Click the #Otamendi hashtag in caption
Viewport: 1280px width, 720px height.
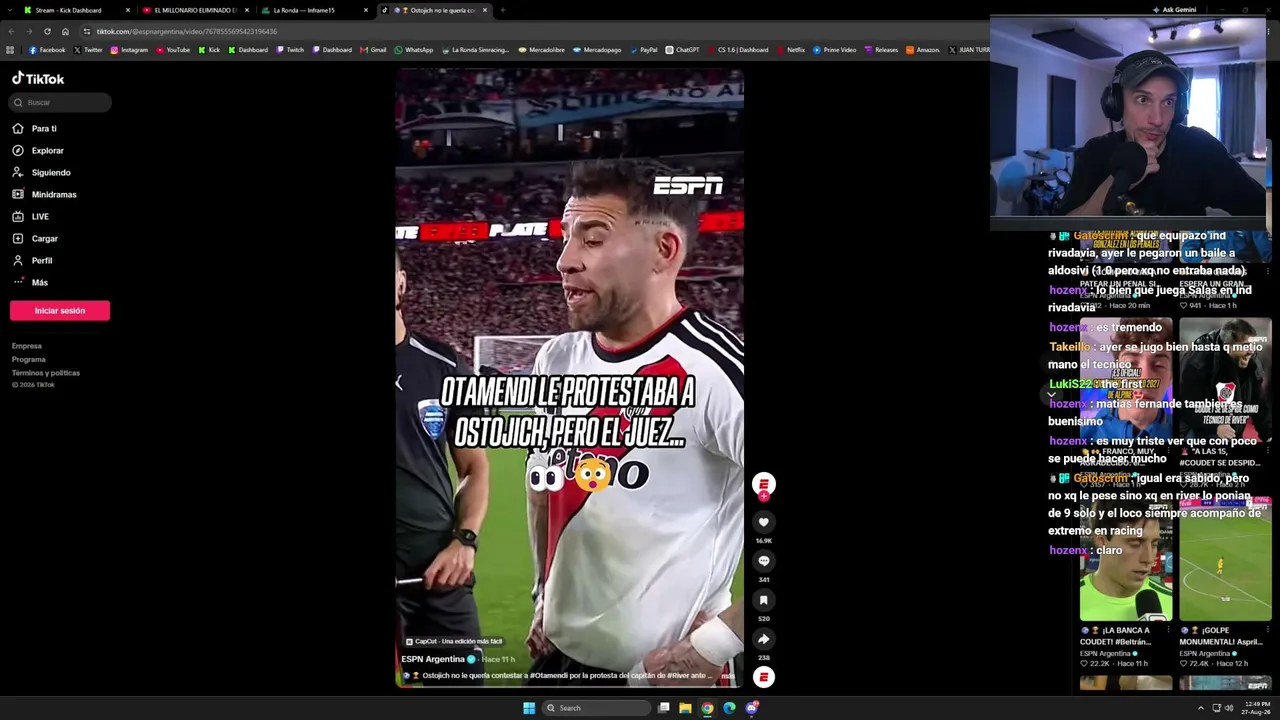point(548,676)
